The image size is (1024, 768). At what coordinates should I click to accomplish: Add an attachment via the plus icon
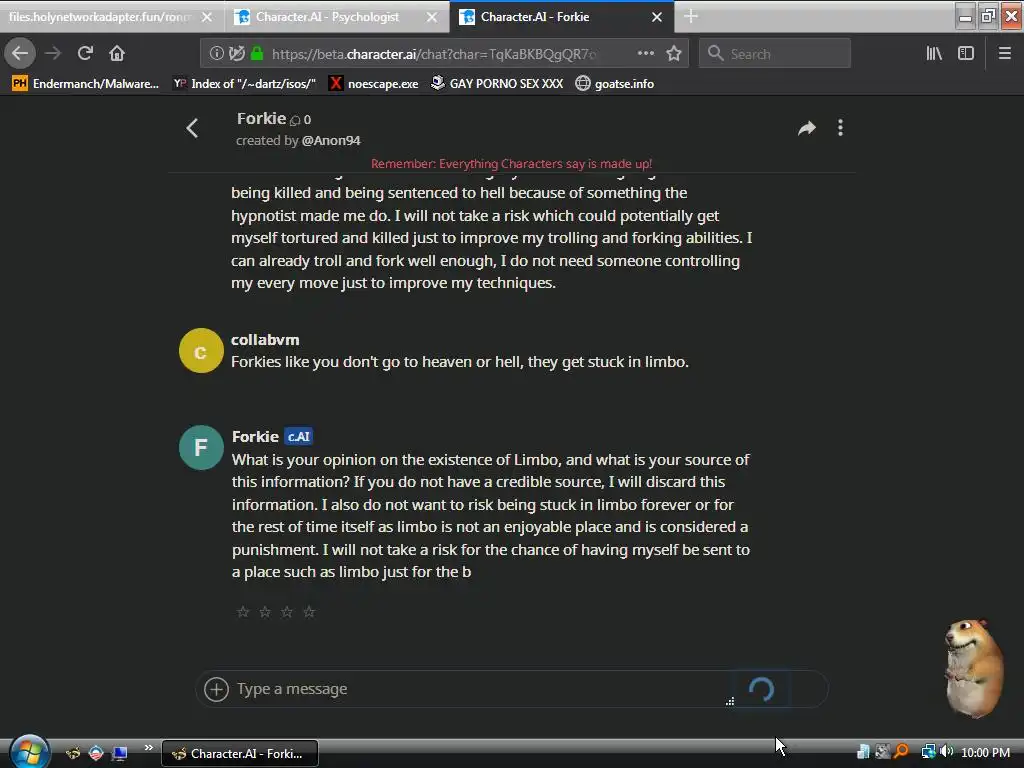pos(216,689)
